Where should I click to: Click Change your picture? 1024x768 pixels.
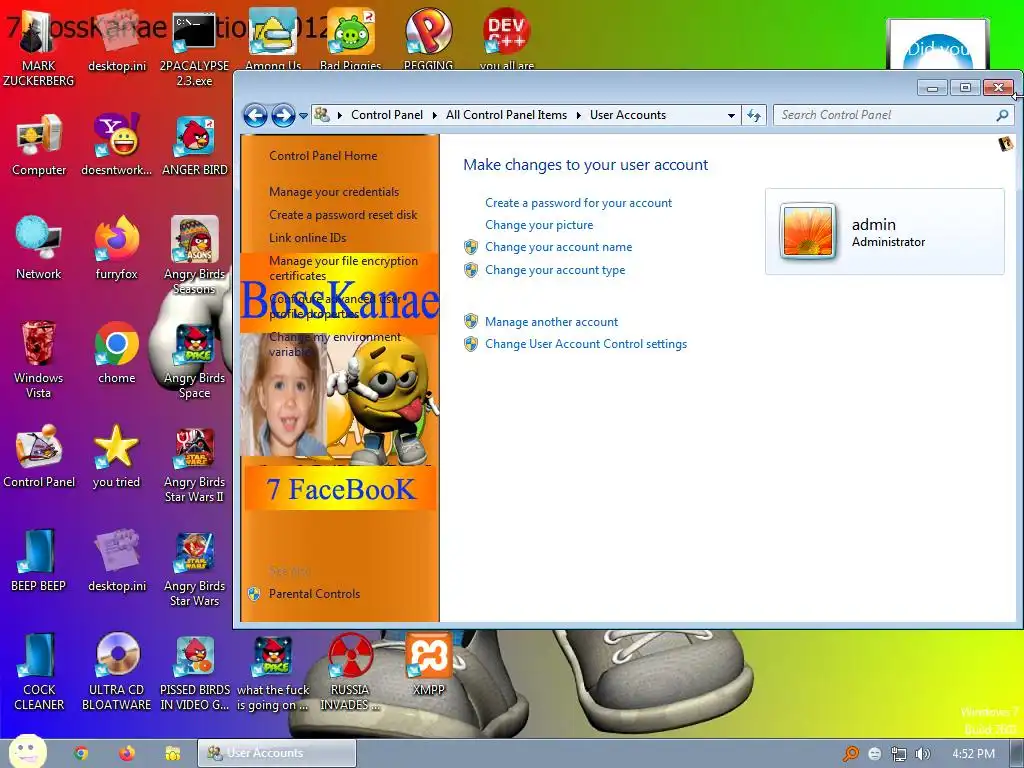pyautogui.click(x=539, y=225)
